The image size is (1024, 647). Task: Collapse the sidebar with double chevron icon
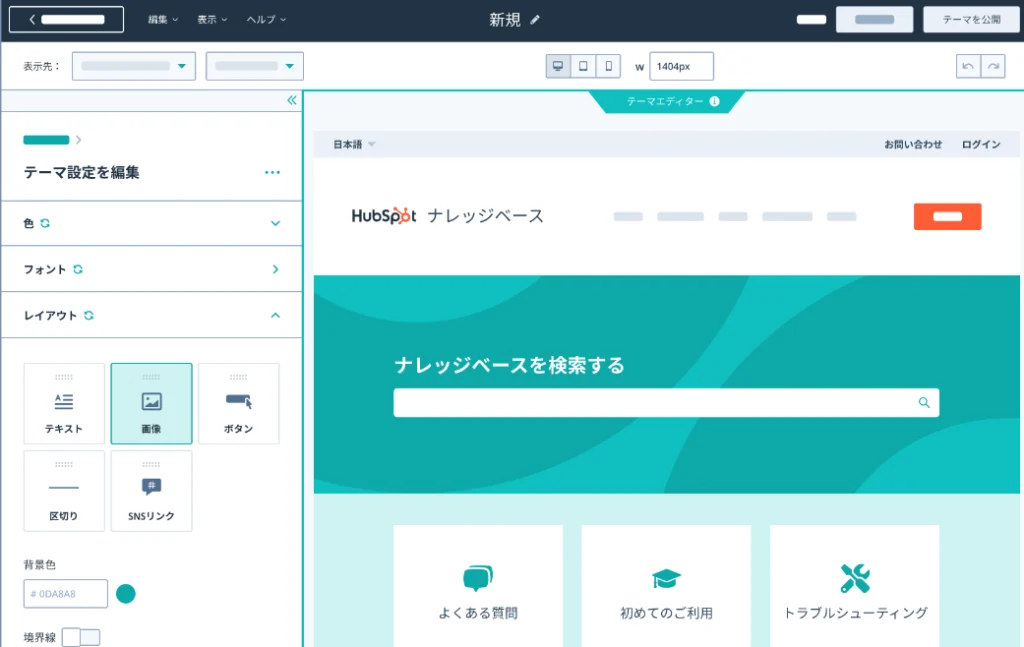click(x=291, y=100)
